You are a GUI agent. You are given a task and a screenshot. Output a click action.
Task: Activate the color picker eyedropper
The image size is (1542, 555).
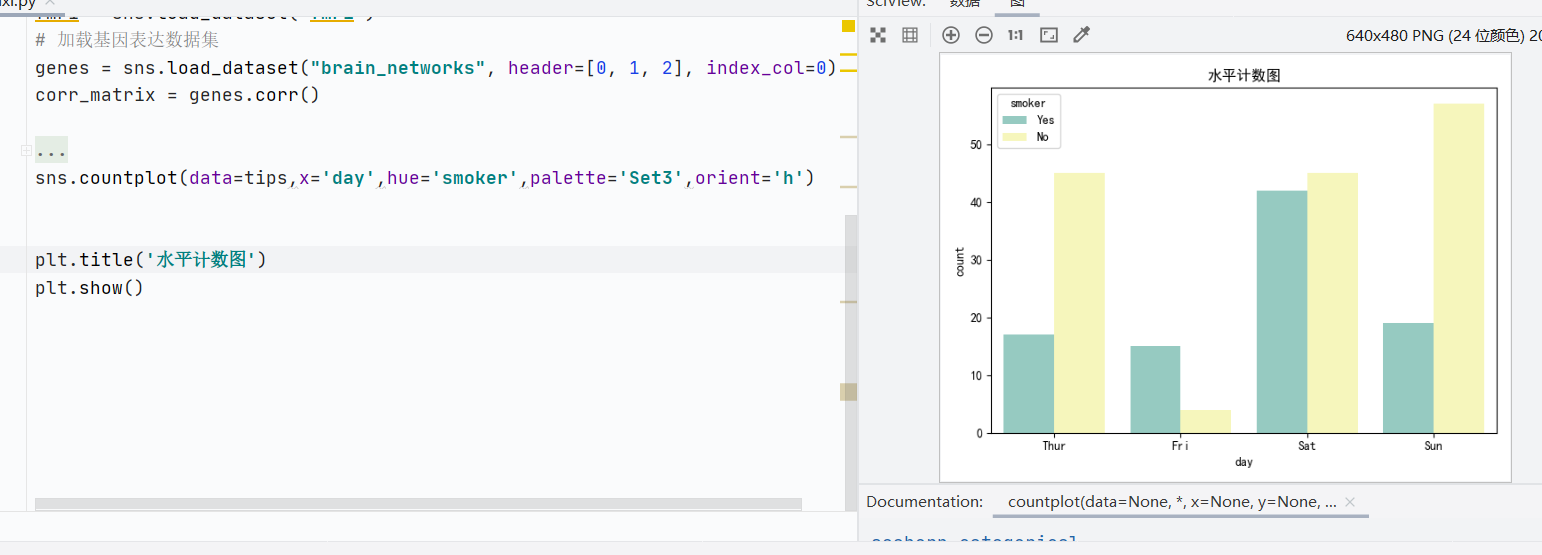(1081, 35)
